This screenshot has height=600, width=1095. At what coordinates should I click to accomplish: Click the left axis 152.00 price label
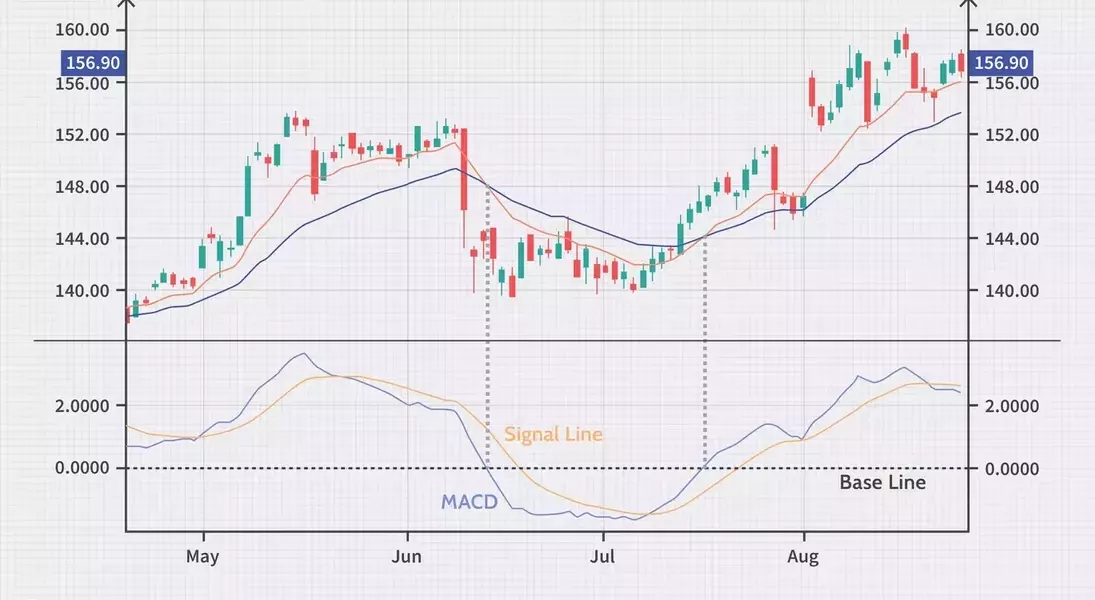82,135
